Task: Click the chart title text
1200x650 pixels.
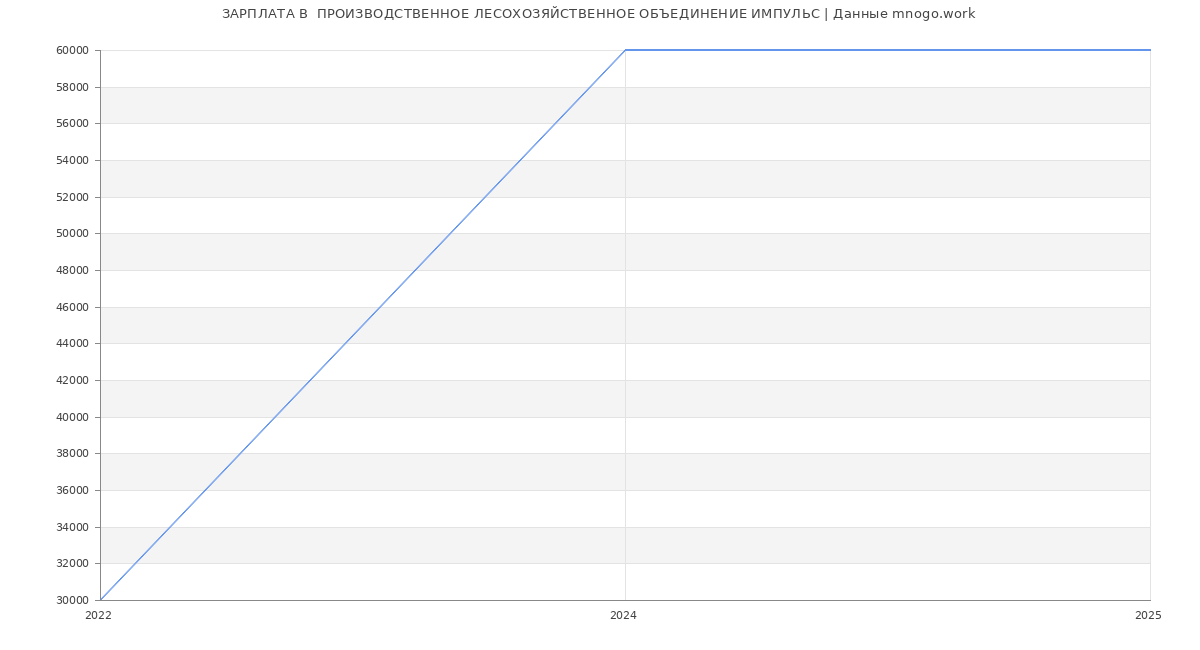Action: point(598,14)
